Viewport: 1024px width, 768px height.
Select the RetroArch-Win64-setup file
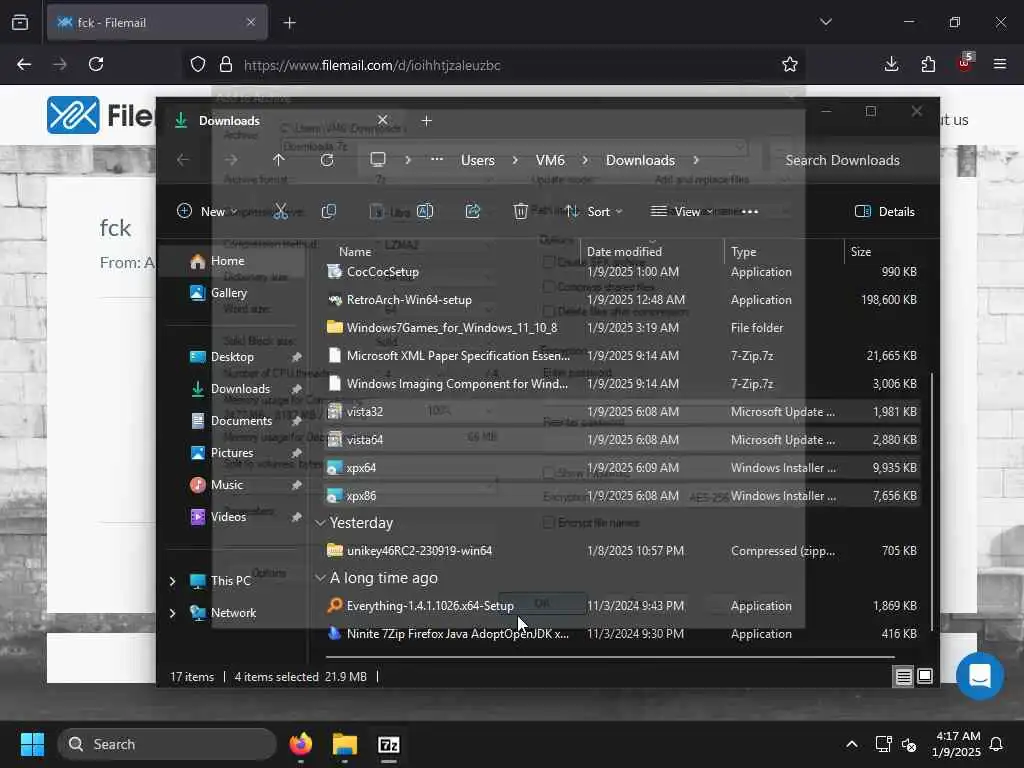pos(409,300)
